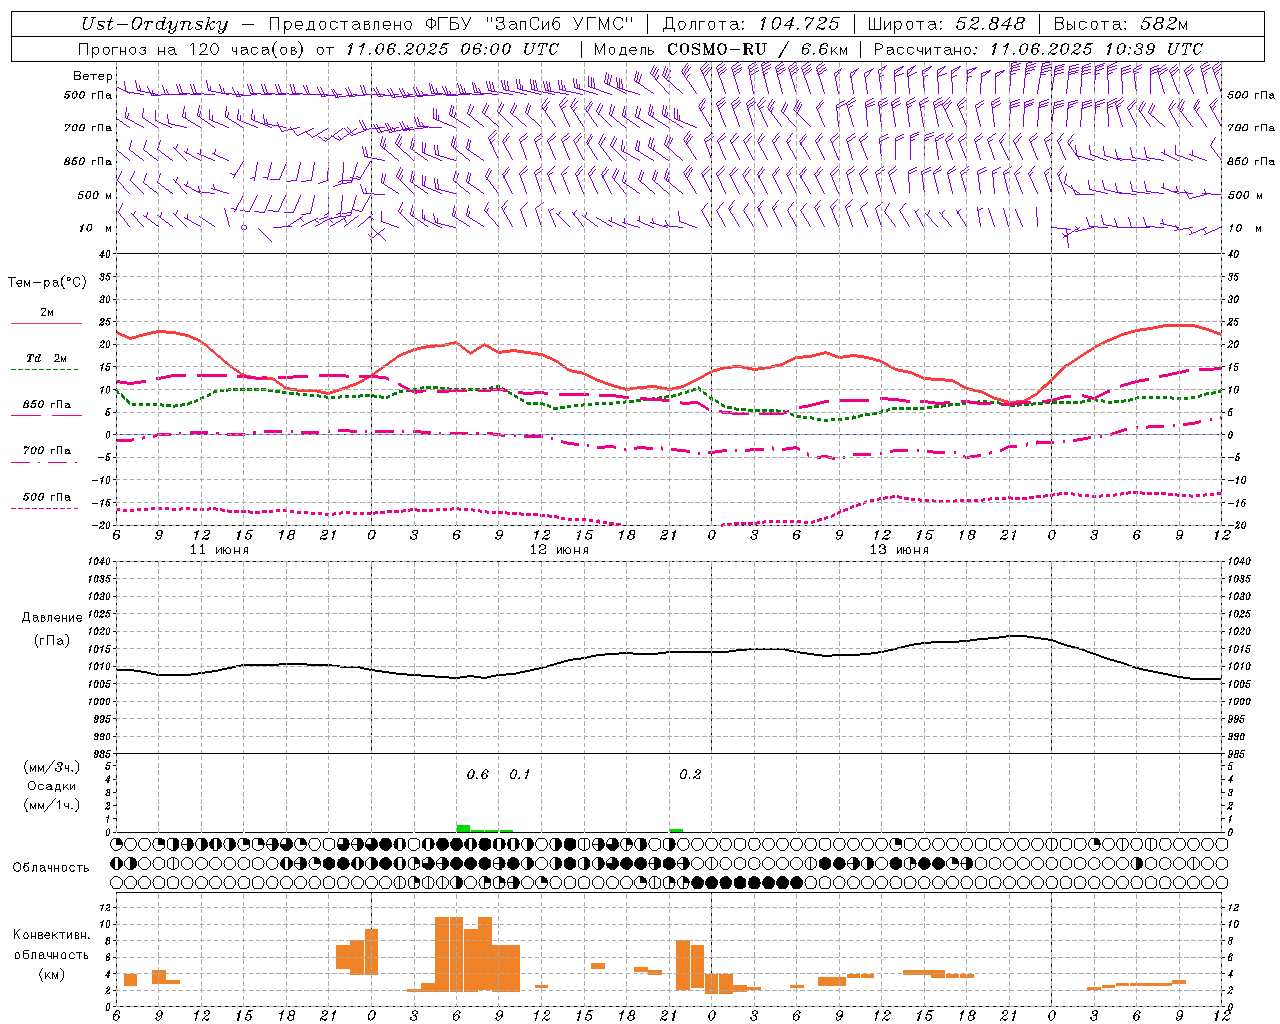This screenshot has height=1024, width=1280.
Task: Click the longitude value 104.725
Action: pyautogui.click(x=799, y=24)
